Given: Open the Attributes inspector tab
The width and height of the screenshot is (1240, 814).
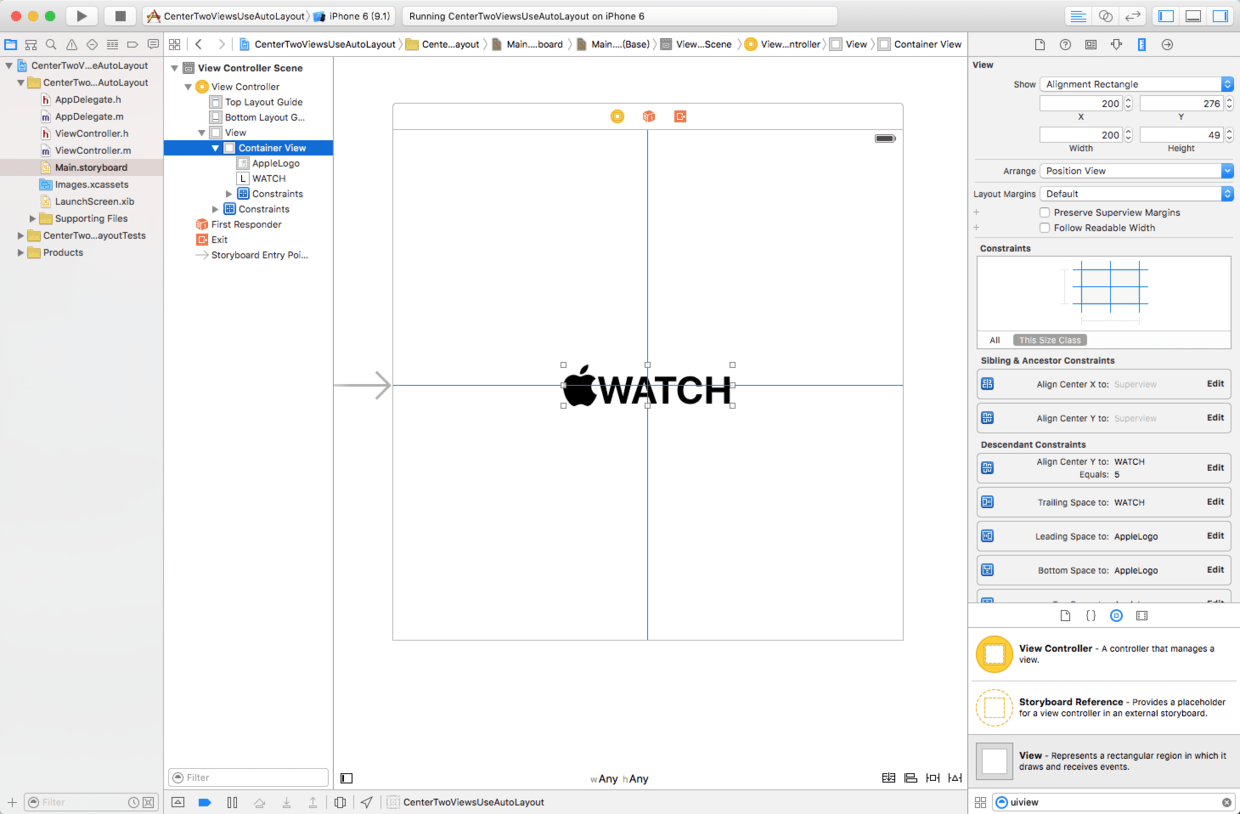Looking at the screenshot, I should [1116, 45].
